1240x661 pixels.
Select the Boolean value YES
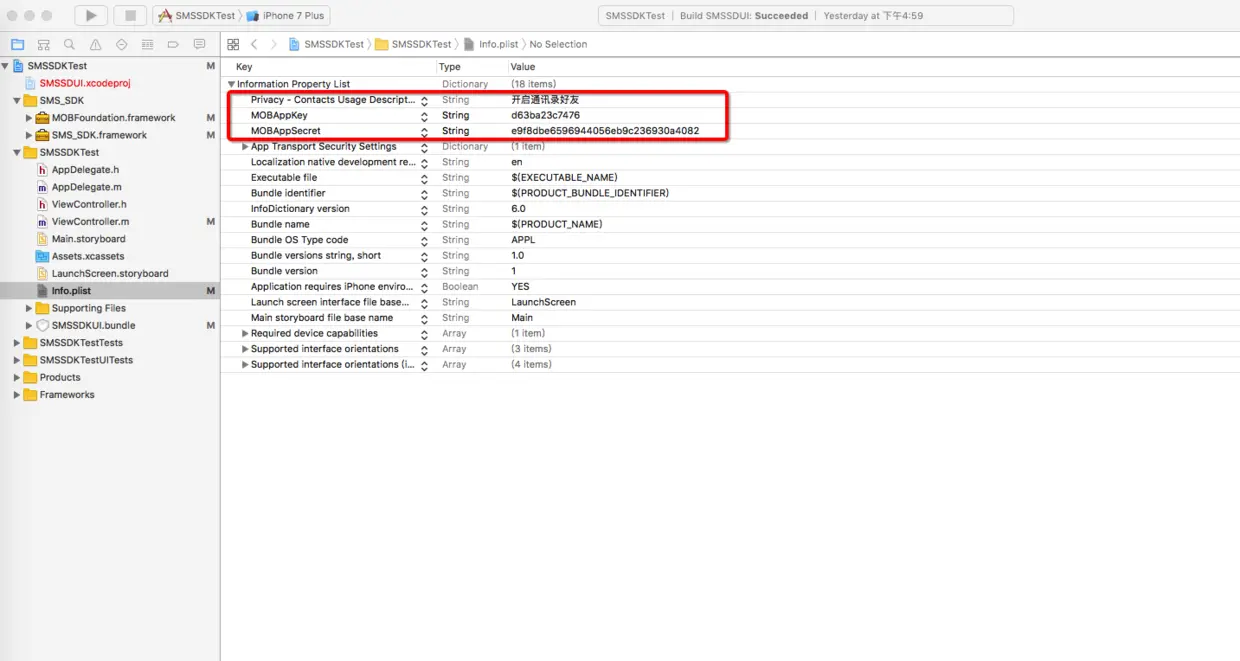tap(520, 286)
